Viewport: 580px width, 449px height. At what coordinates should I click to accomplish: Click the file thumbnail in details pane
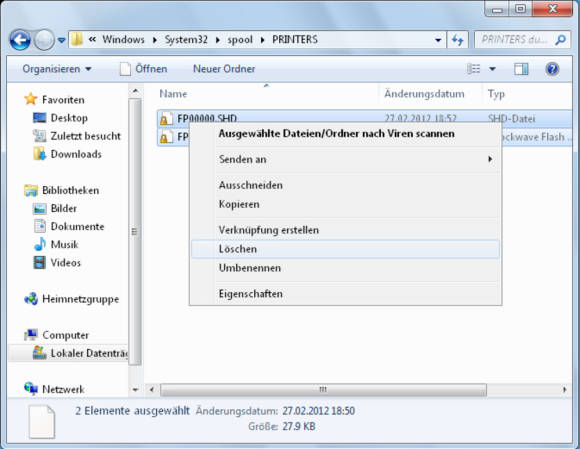[42, 422]
